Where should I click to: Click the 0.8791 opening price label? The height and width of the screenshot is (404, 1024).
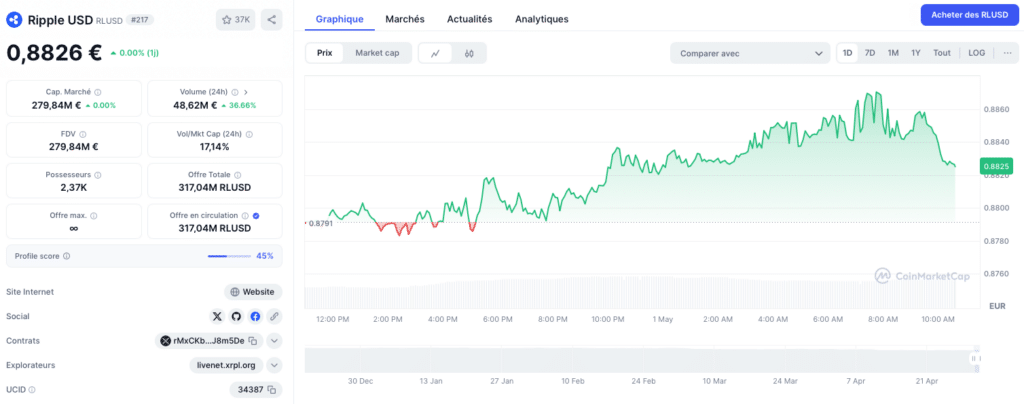(321, 223)
